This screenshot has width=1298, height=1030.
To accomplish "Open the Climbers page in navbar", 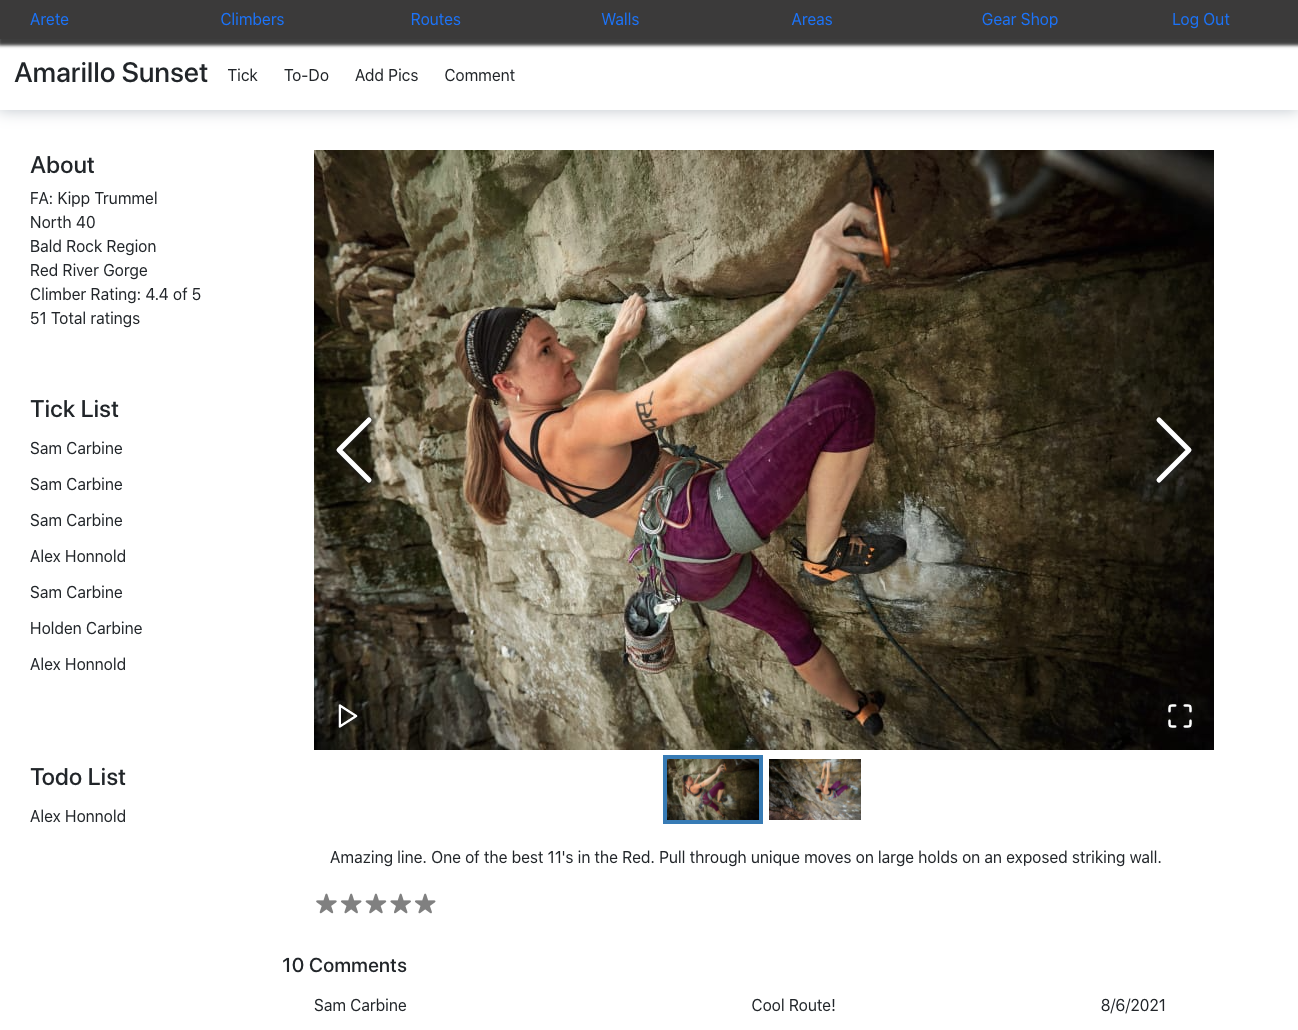I will (x=252, y=19).
